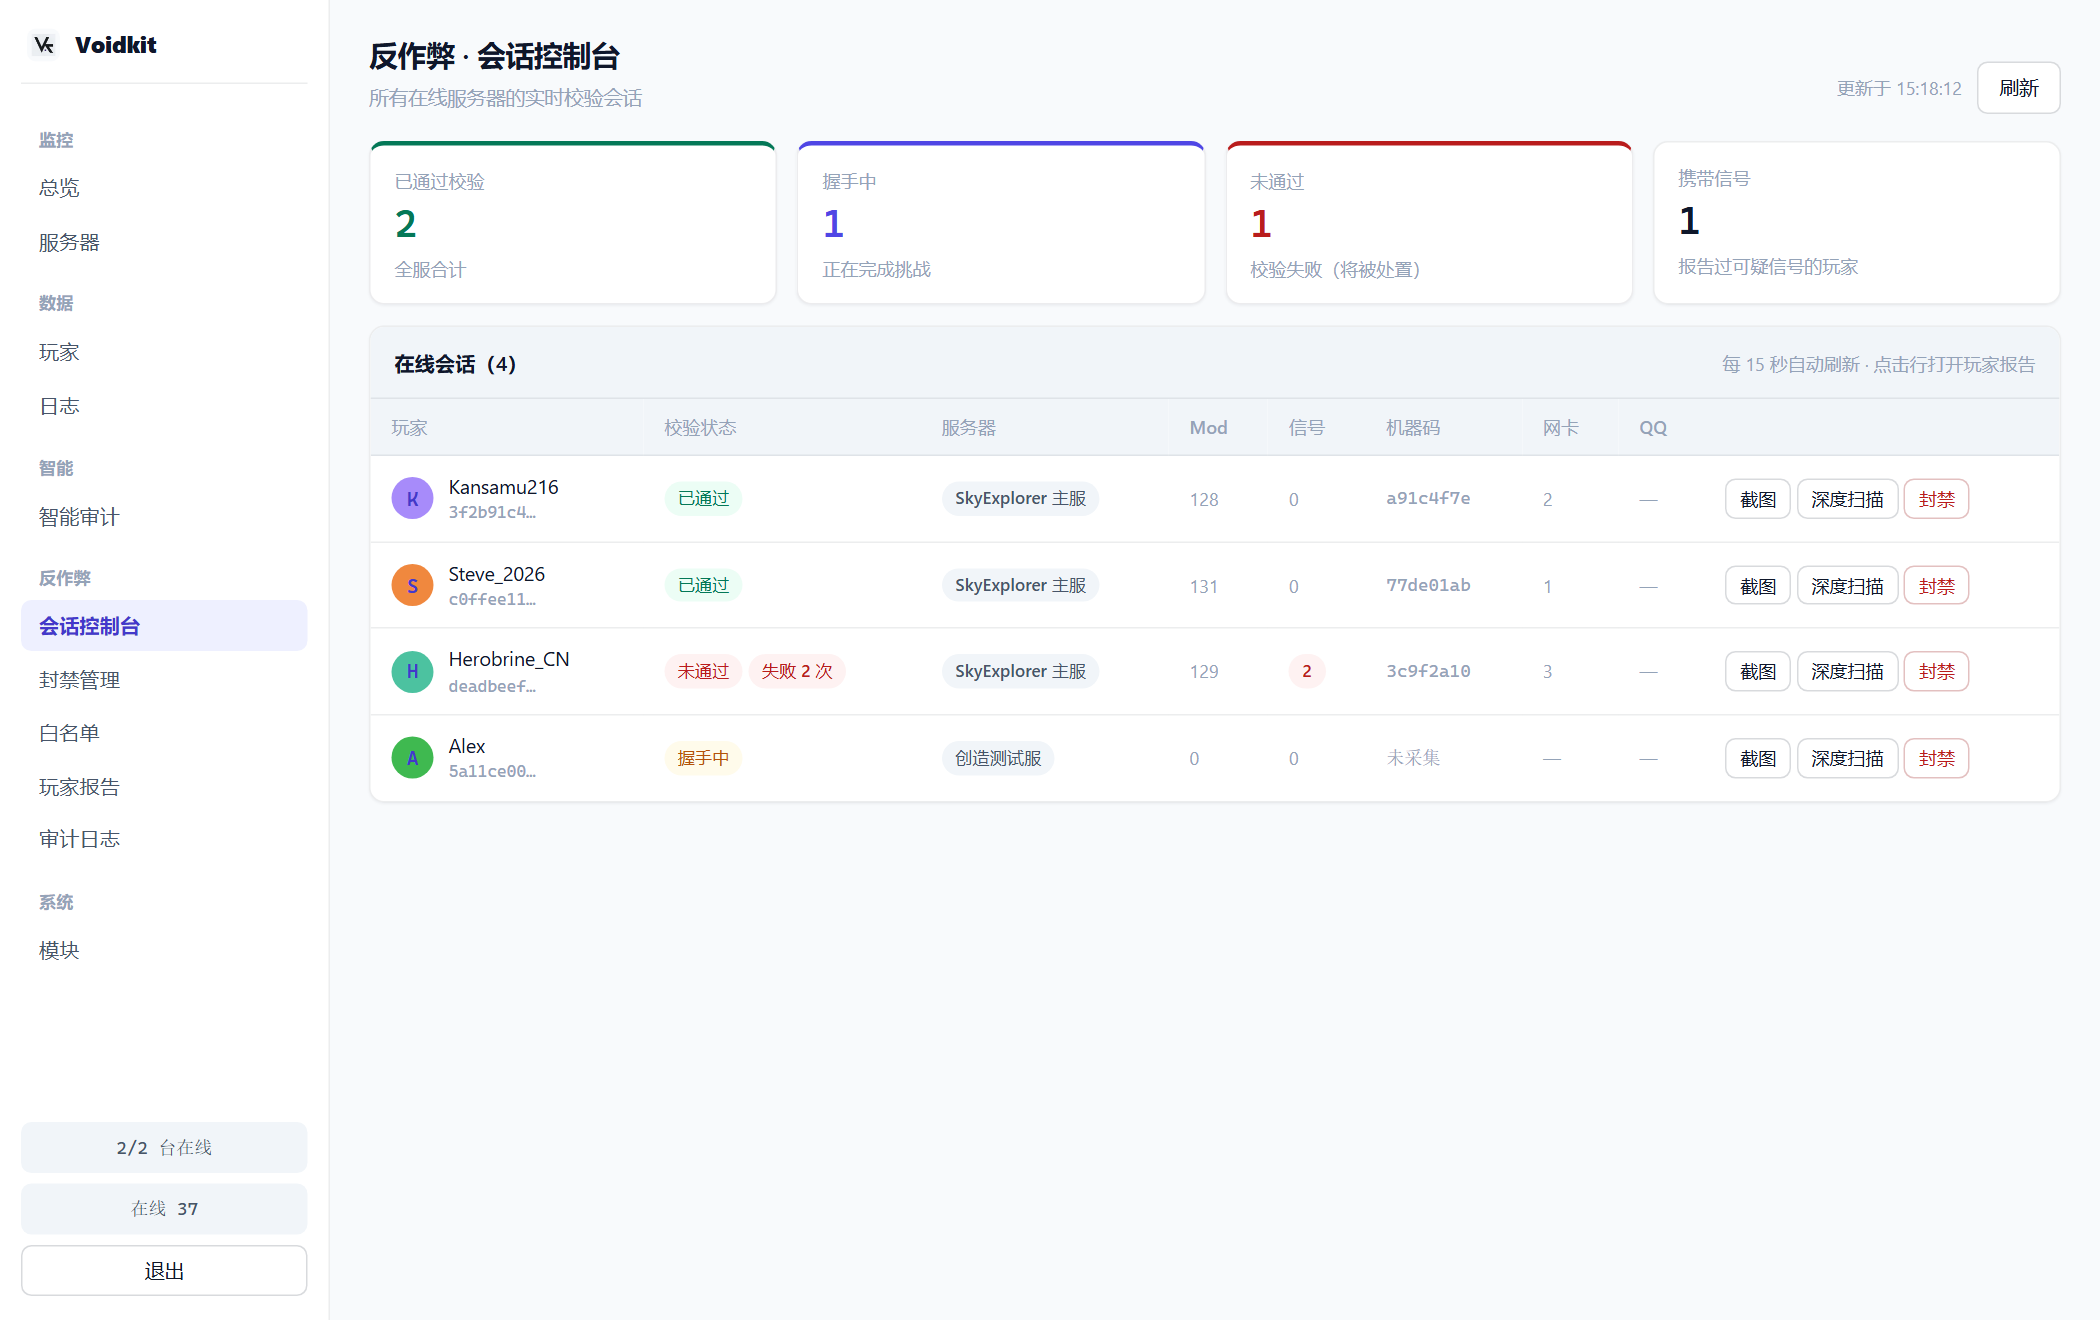The width and height of the screenshot is (2100, 1320).
Task: Open 封禁管理 ban management
Action: [x=164, y=680]
